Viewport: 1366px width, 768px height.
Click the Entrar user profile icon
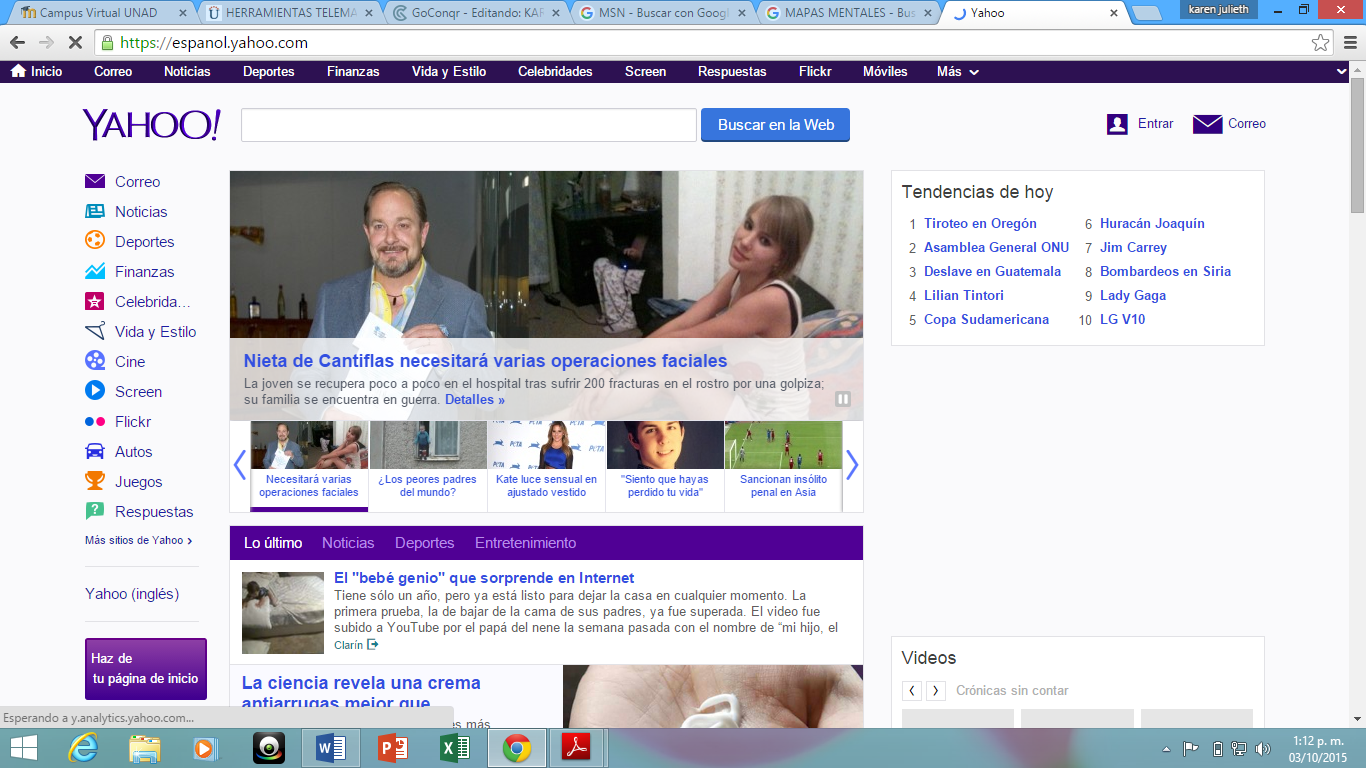coord(1117,124)
